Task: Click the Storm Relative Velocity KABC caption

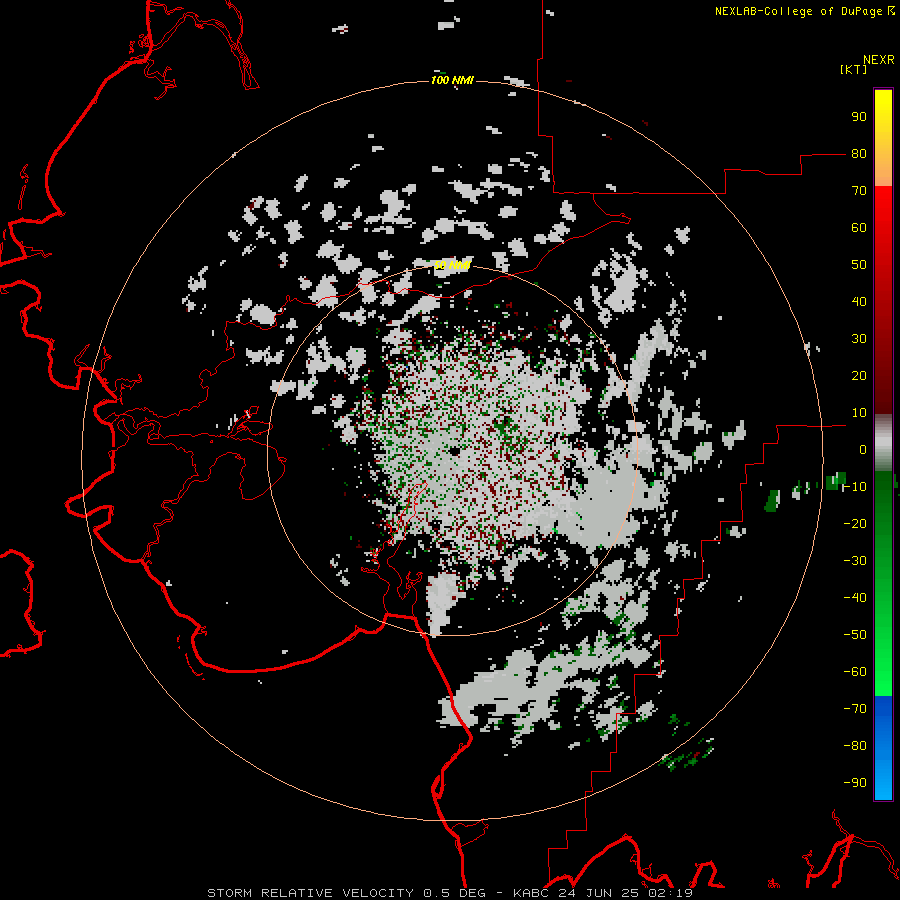Action: click(450, 893)
